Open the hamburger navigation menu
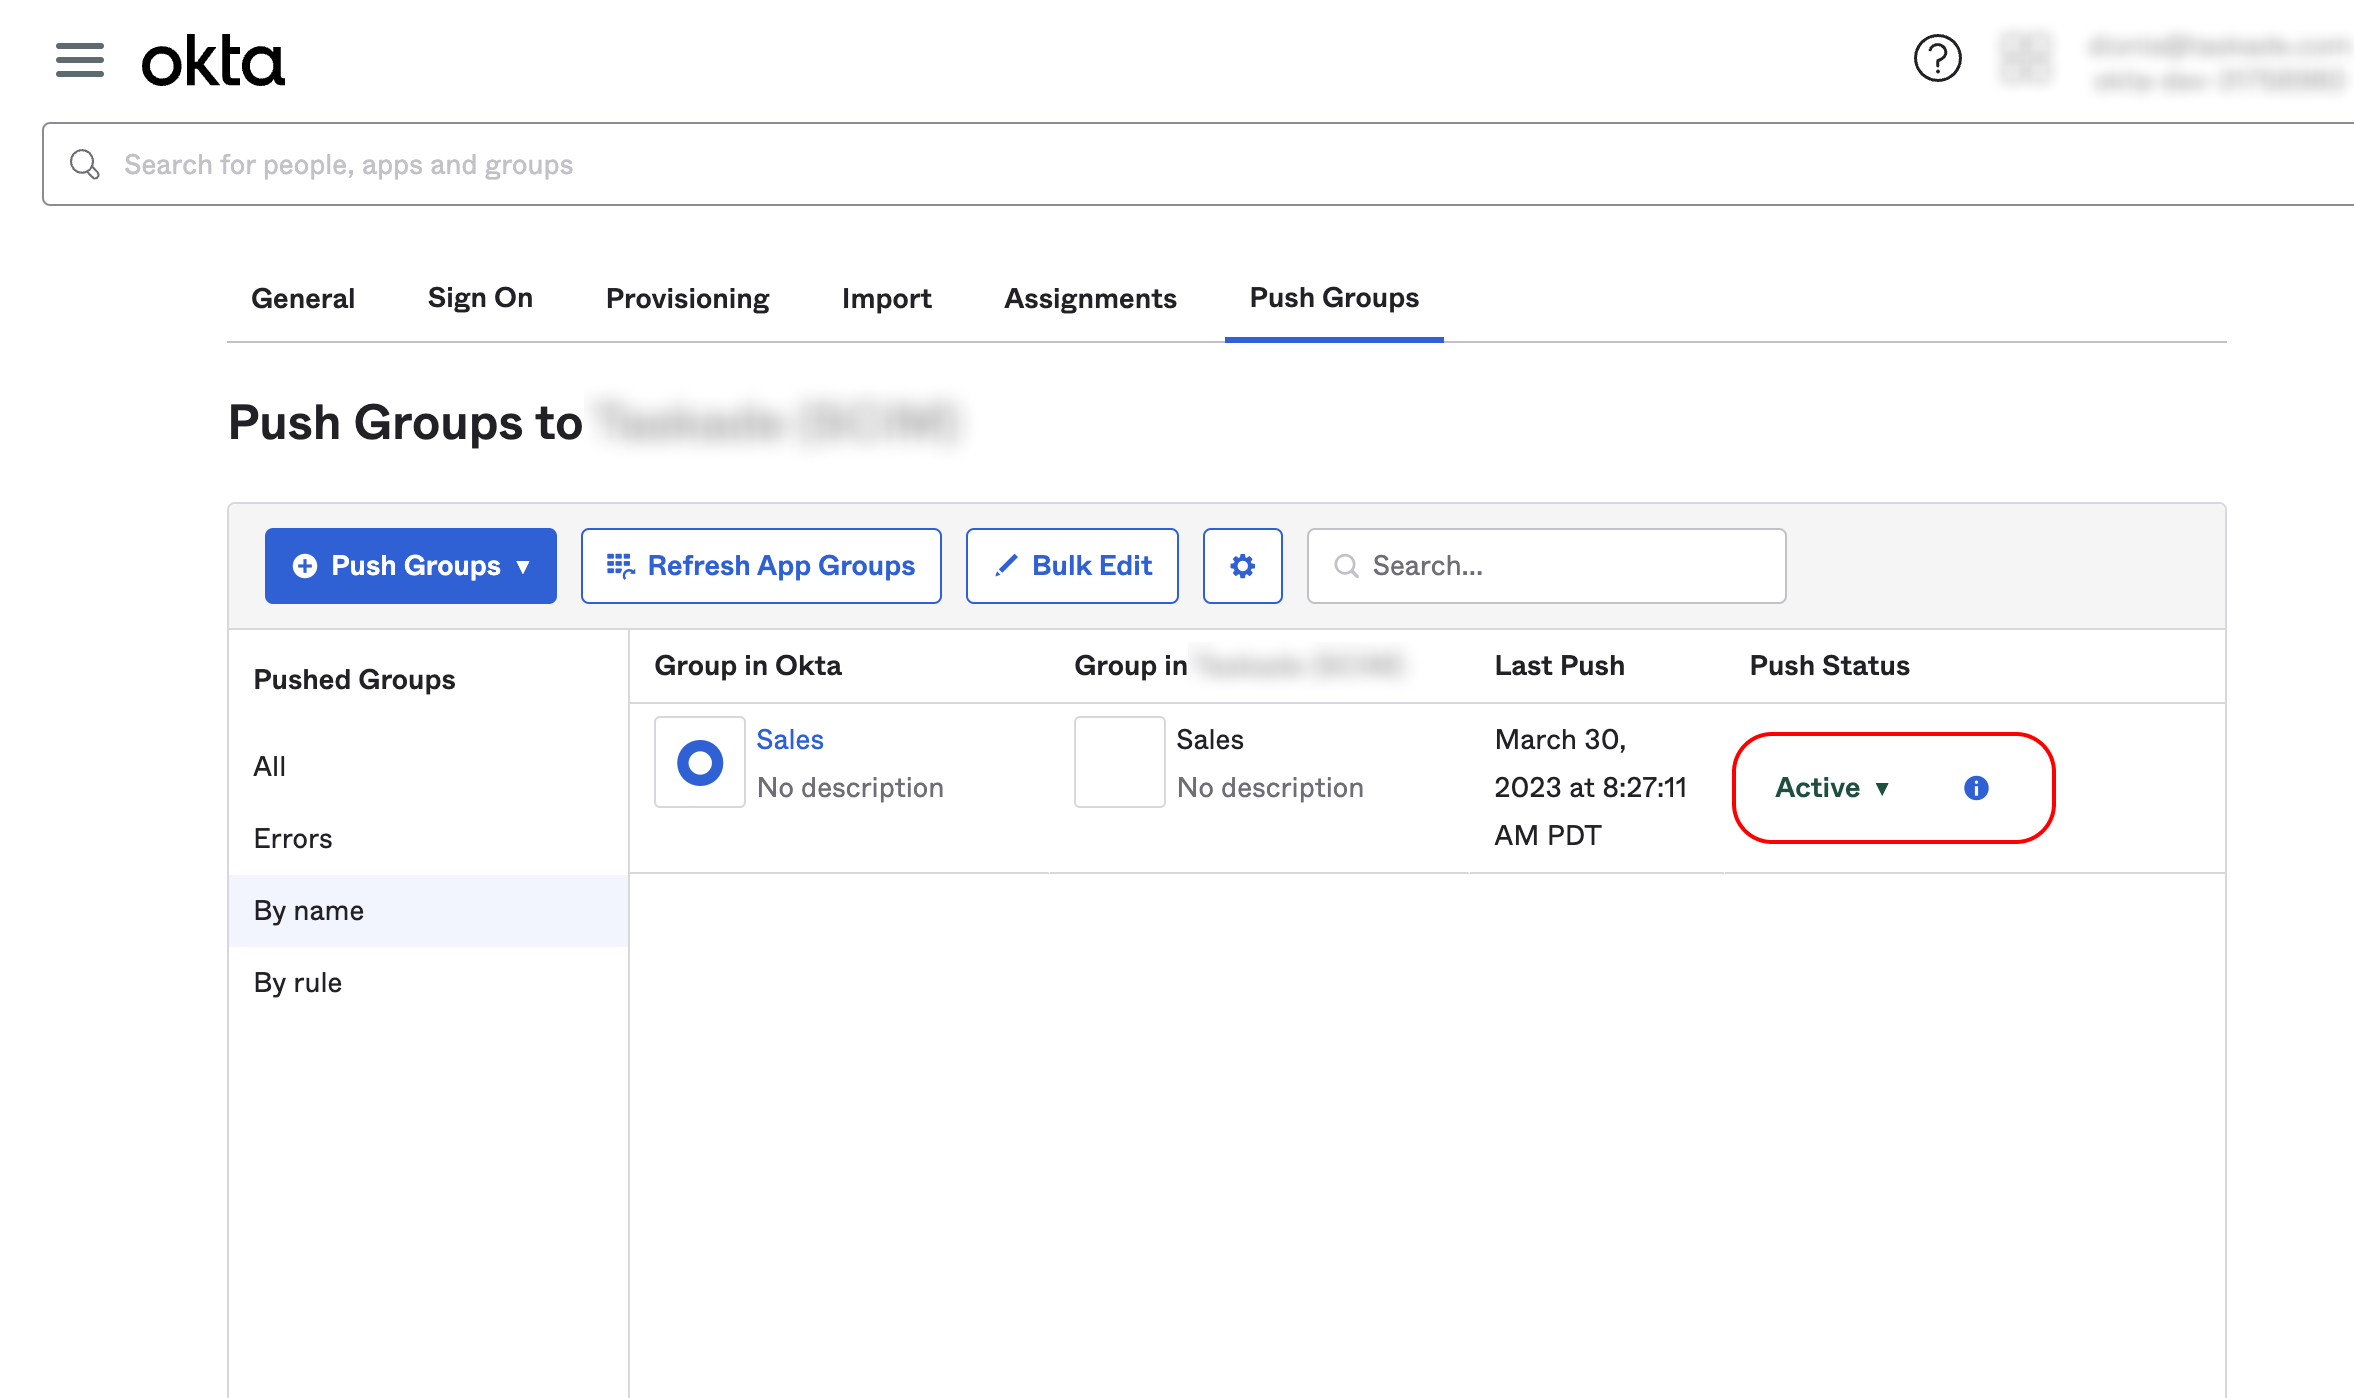The image size is (2354, 1398). pyautogui.click(x=80, y=60)
